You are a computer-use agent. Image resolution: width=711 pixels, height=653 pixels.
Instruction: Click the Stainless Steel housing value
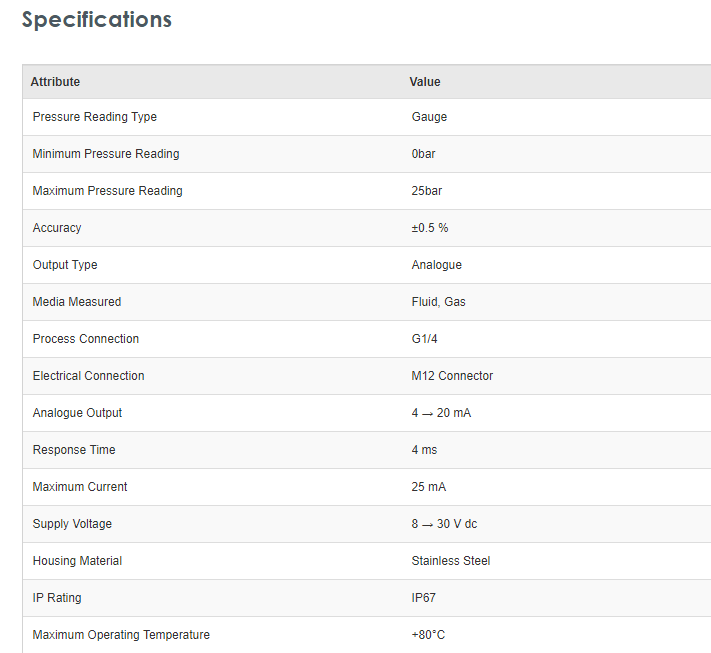(x=451, y=561)
